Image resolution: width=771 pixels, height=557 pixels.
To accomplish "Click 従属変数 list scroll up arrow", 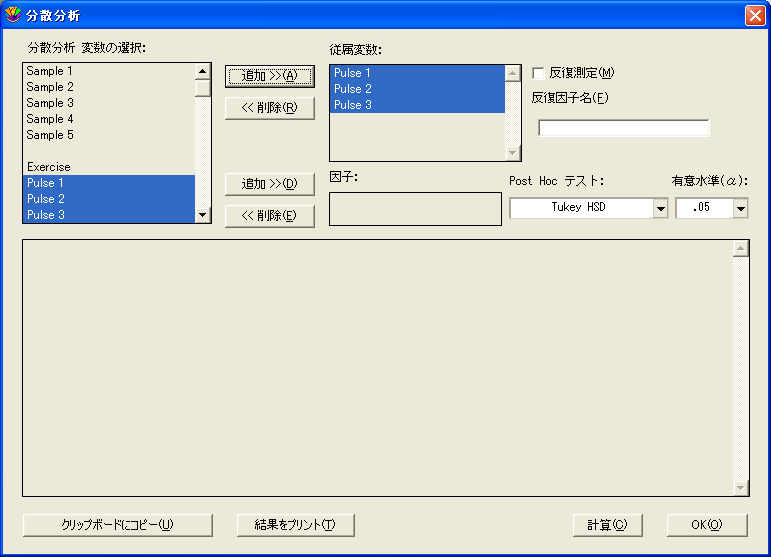I will pos(512,73).
